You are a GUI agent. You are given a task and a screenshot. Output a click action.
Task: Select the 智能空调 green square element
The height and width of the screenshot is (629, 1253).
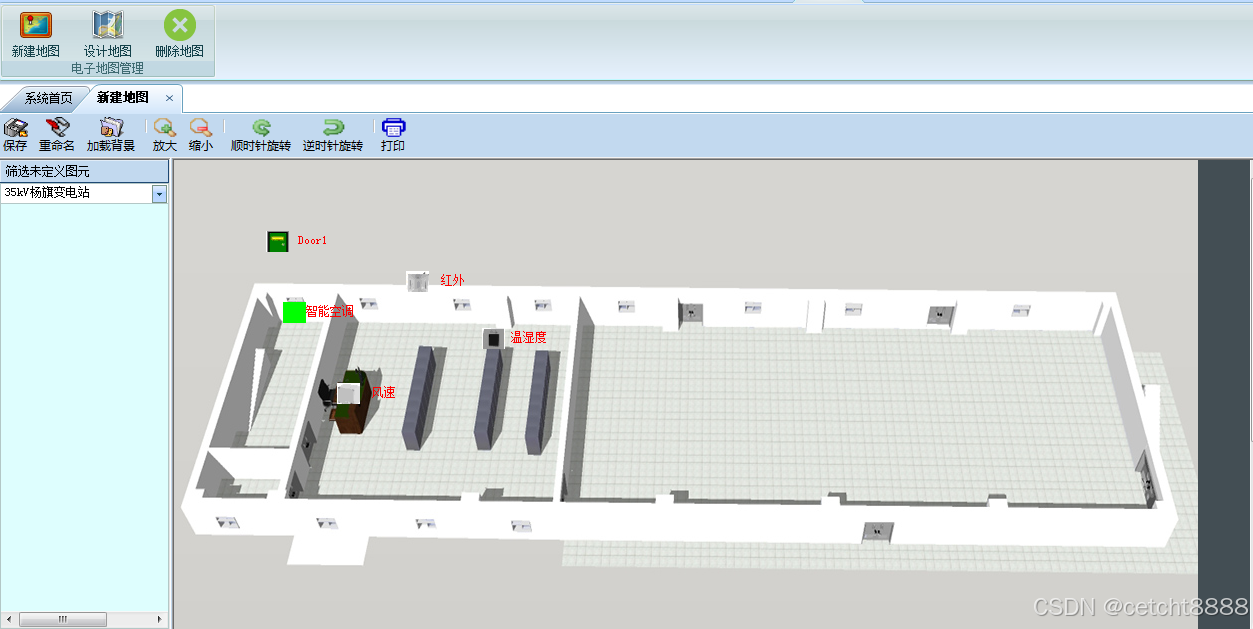[x=294, y=312]
